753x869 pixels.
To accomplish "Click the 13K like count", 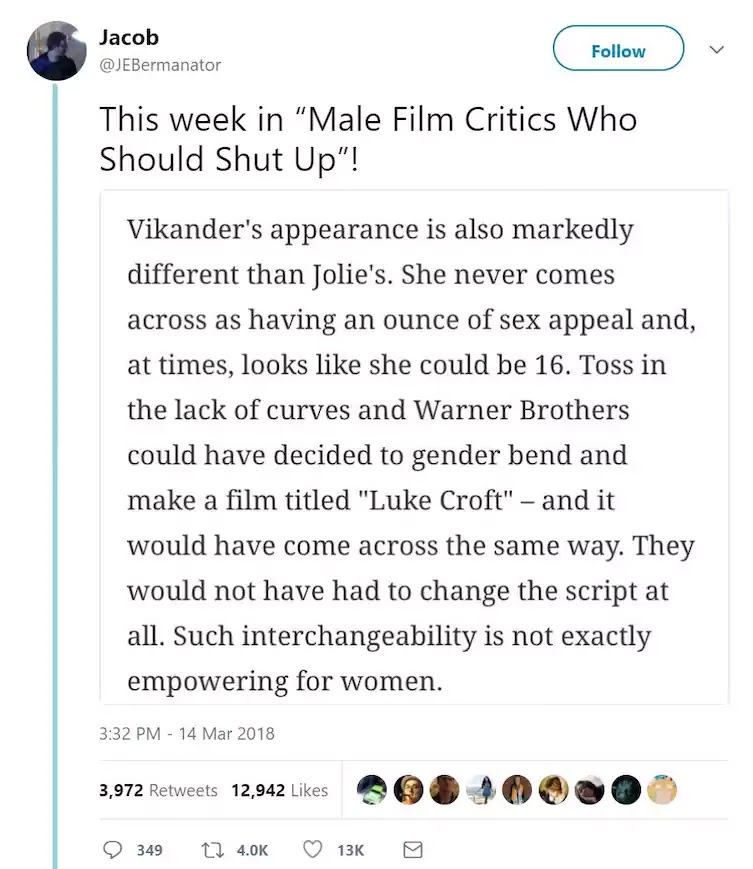I will 350,850.
